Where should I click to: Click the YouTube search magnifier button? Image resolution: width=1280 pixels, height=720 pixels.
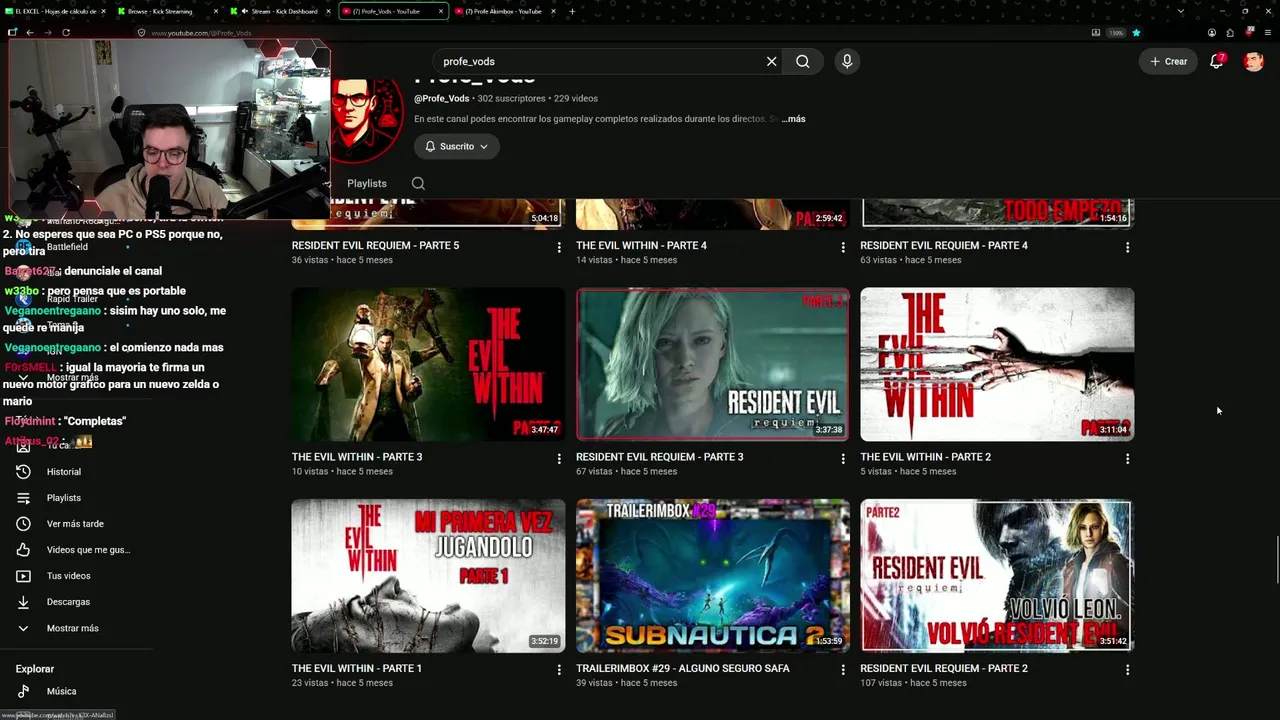click(803, 61)
